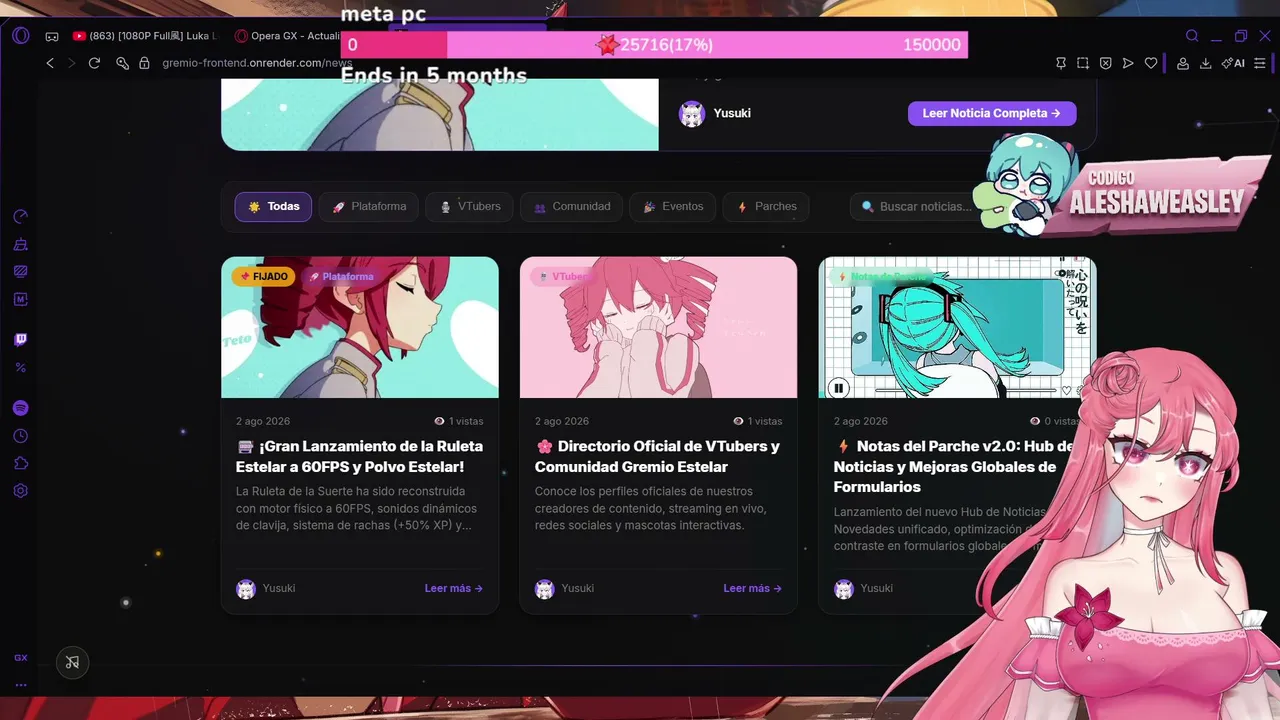Open the Opera GX main menu logo
Viewport: 1280px width, 720px height.
pyautogui.click(x=21, y=36)
